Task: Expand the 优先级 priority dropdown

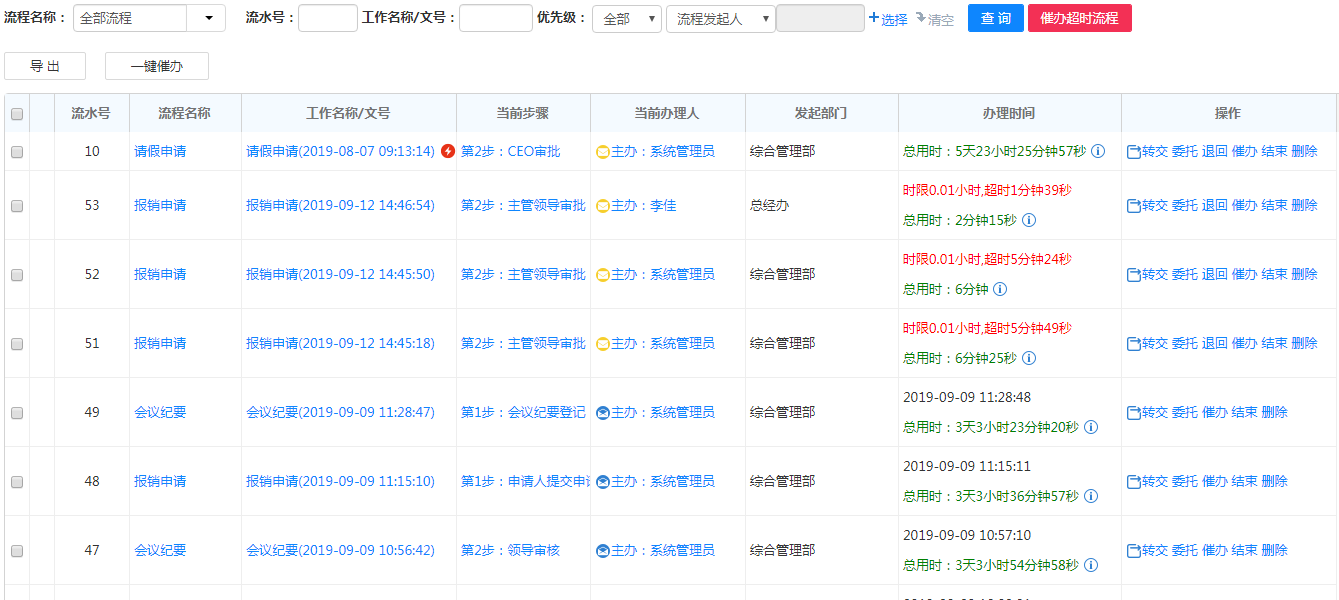Action: pos(626,18)
